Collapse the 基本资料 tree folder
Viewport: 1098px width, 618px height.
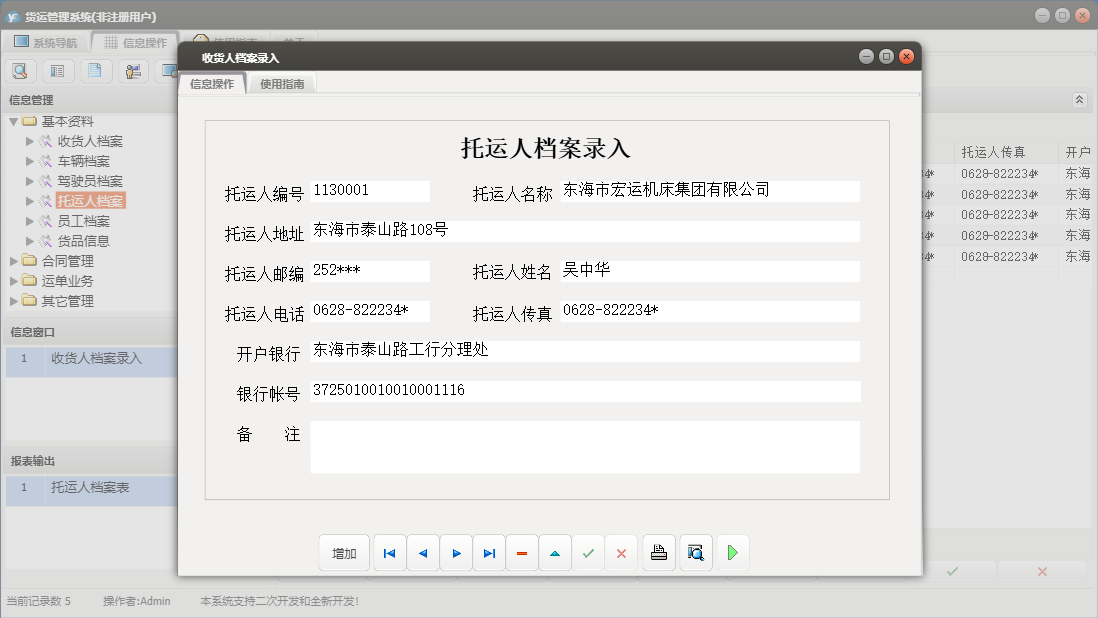tap(14, 121)
